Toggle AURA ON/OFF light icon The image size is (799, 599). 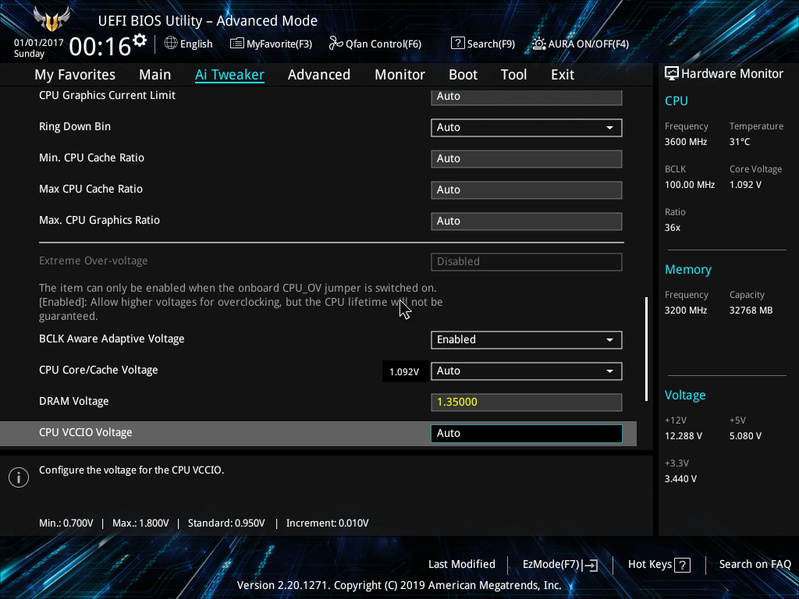tap(539, 43)
